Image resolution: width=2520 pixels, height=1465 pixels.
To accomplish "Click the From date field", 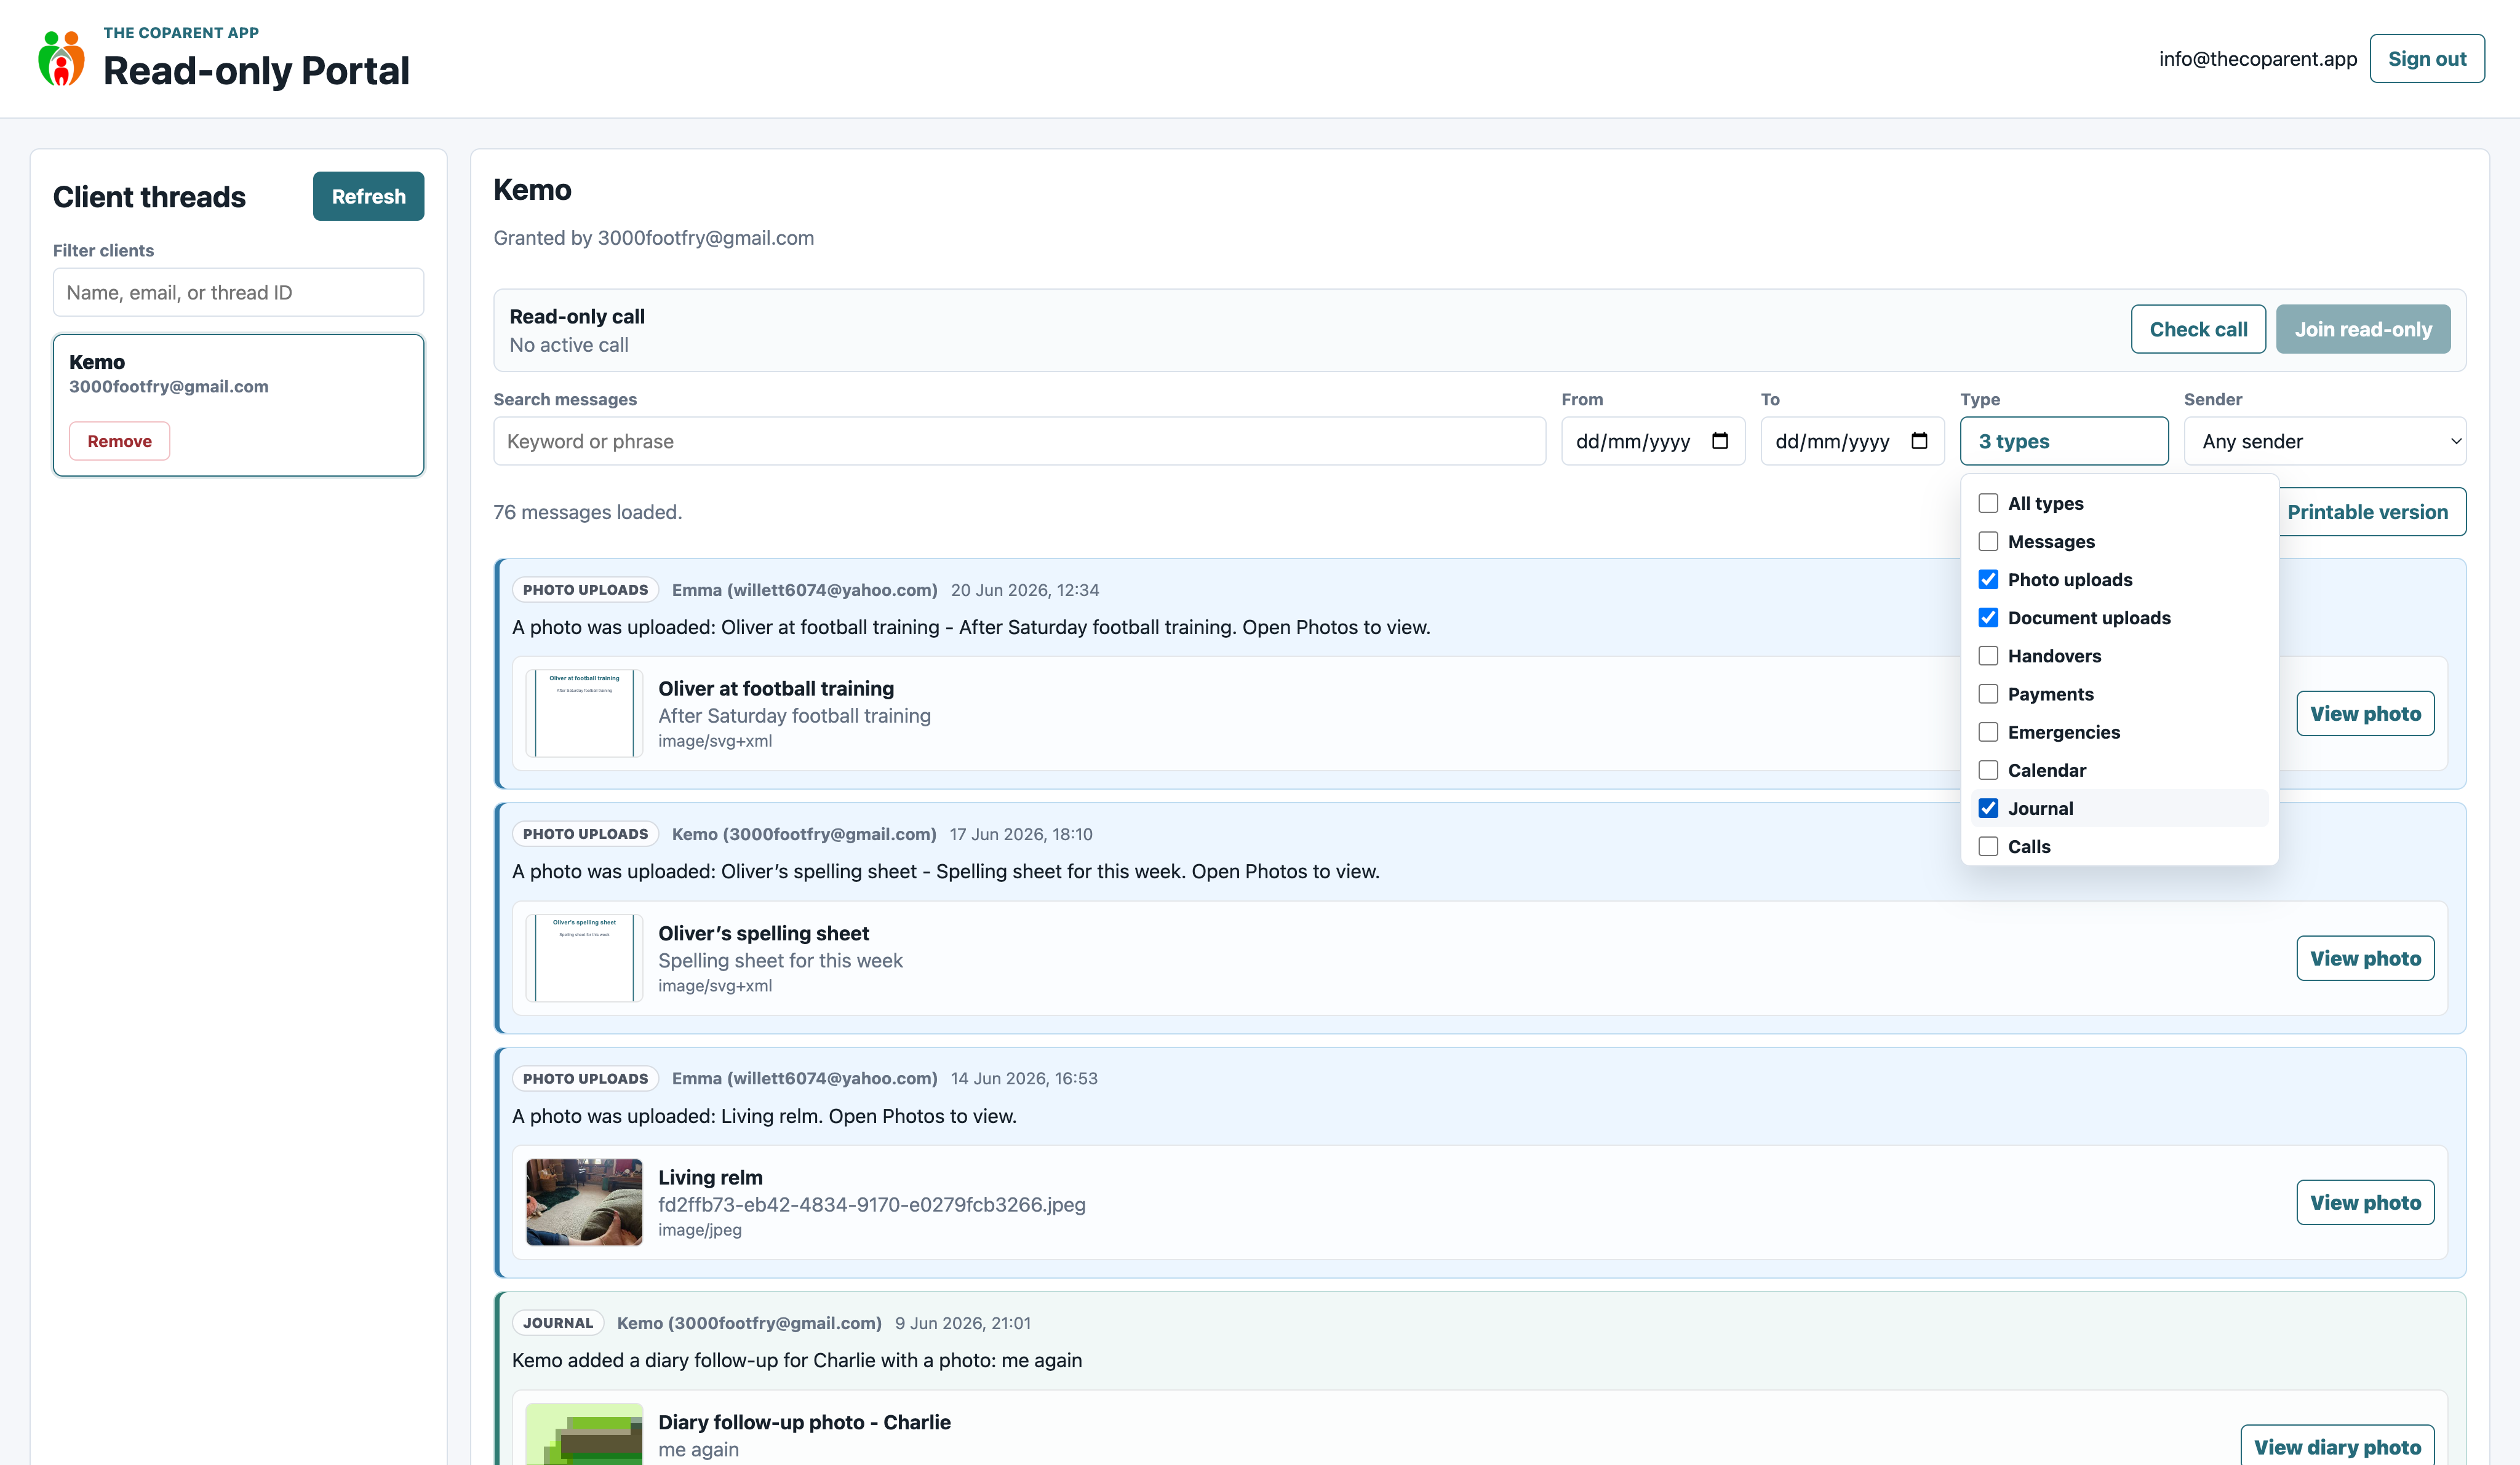I will point(1652,441).
